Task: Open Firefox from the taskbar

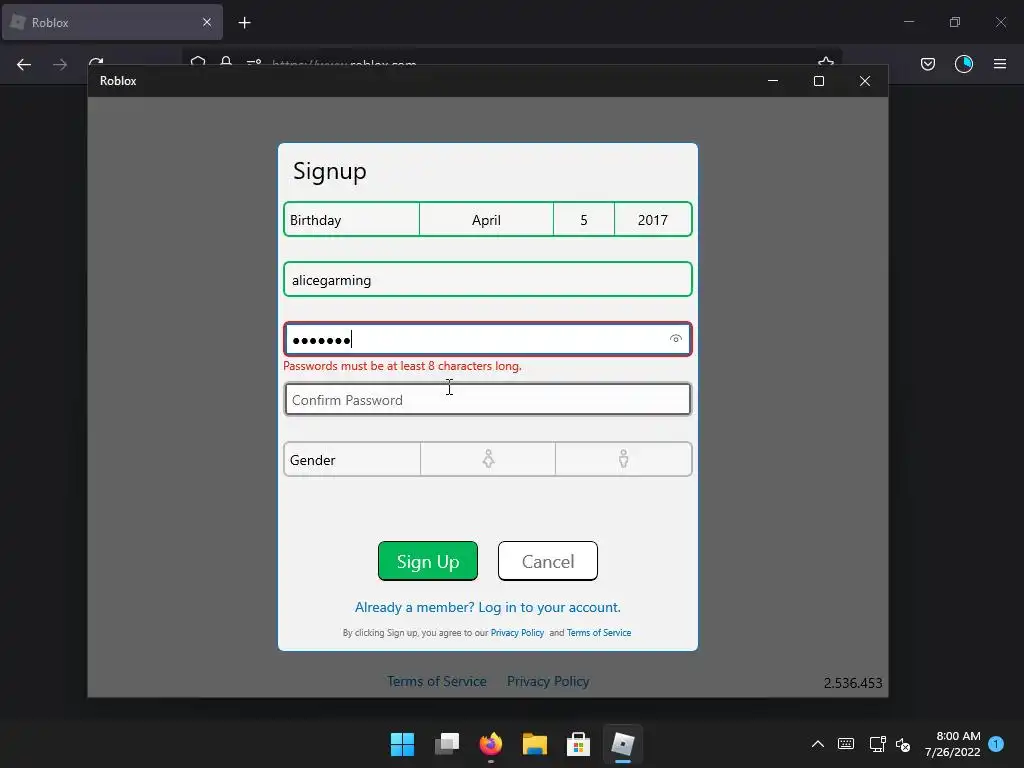Action: 490,744
